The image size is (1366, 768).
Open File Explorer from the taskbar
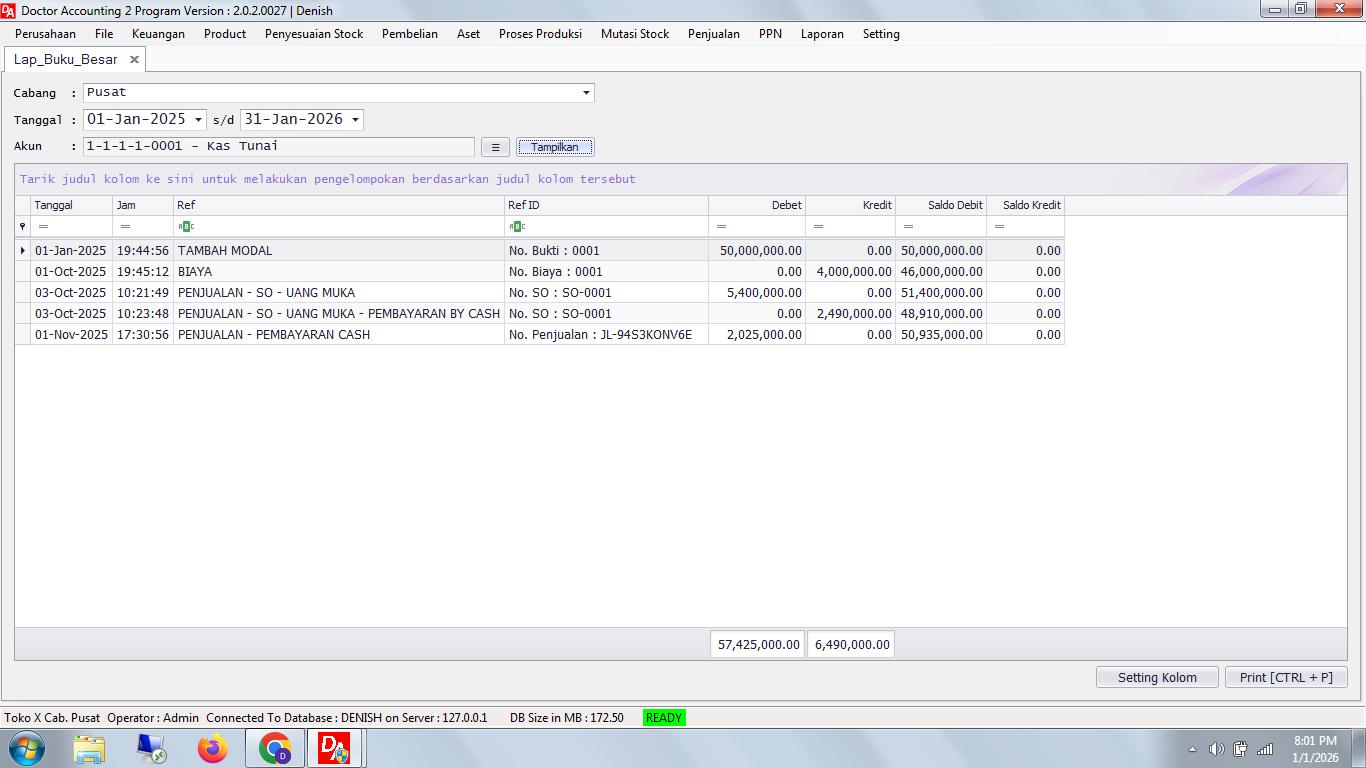89,748
